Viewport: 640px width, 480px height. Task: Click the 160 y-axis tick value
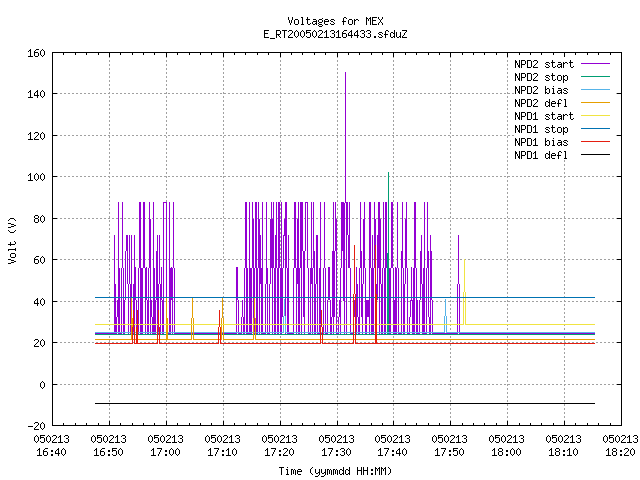[x=36, y=53]
